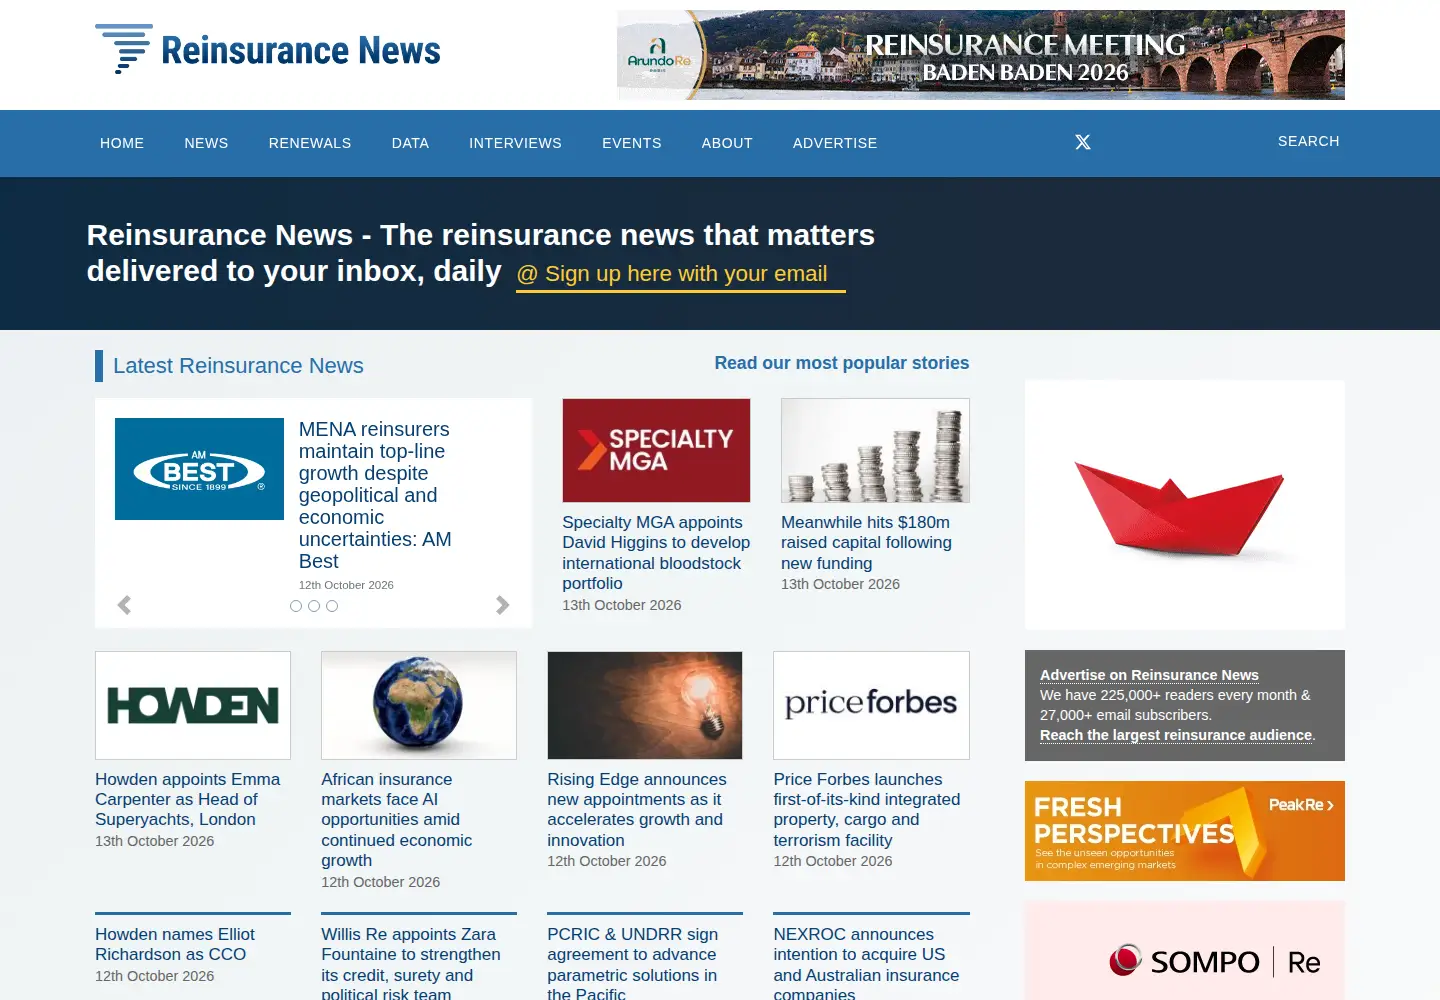1440x1000 pixels.
Task: Open MENA reinsurers maintain top-line growth article
Action: point(375,495)
